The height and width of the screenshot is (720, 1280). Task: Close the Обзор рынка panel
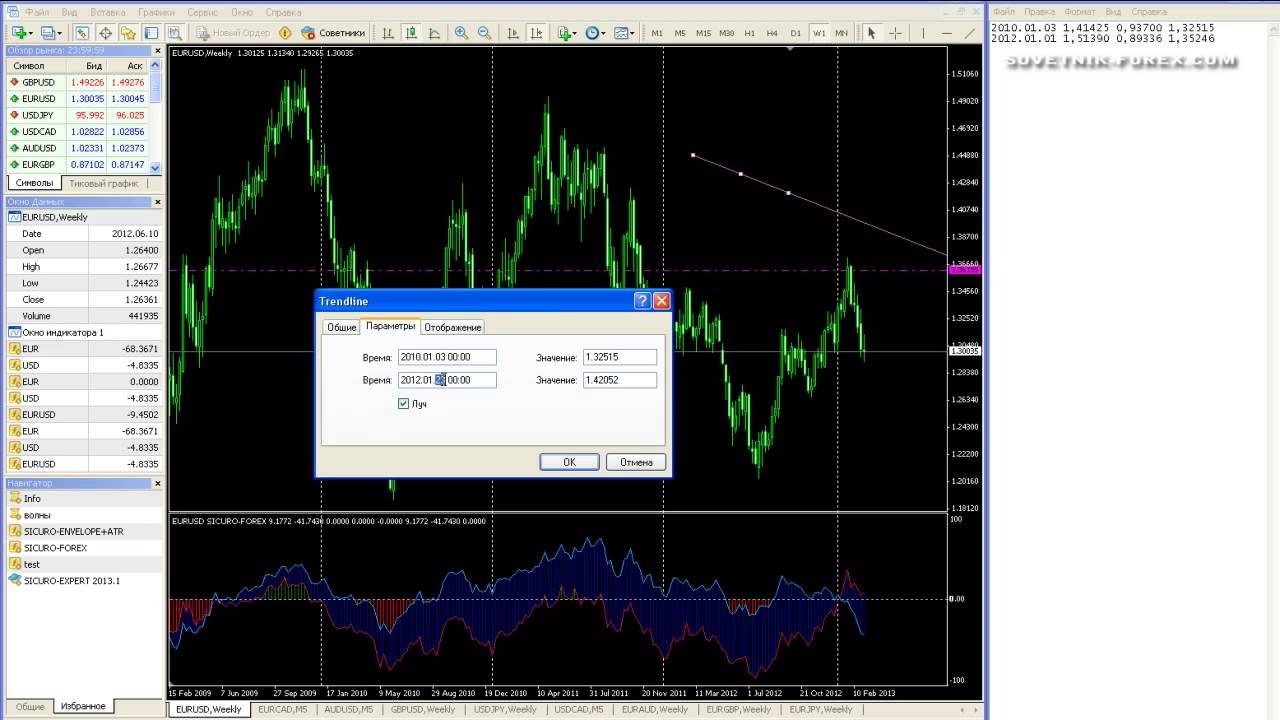[x=157, y=50]
